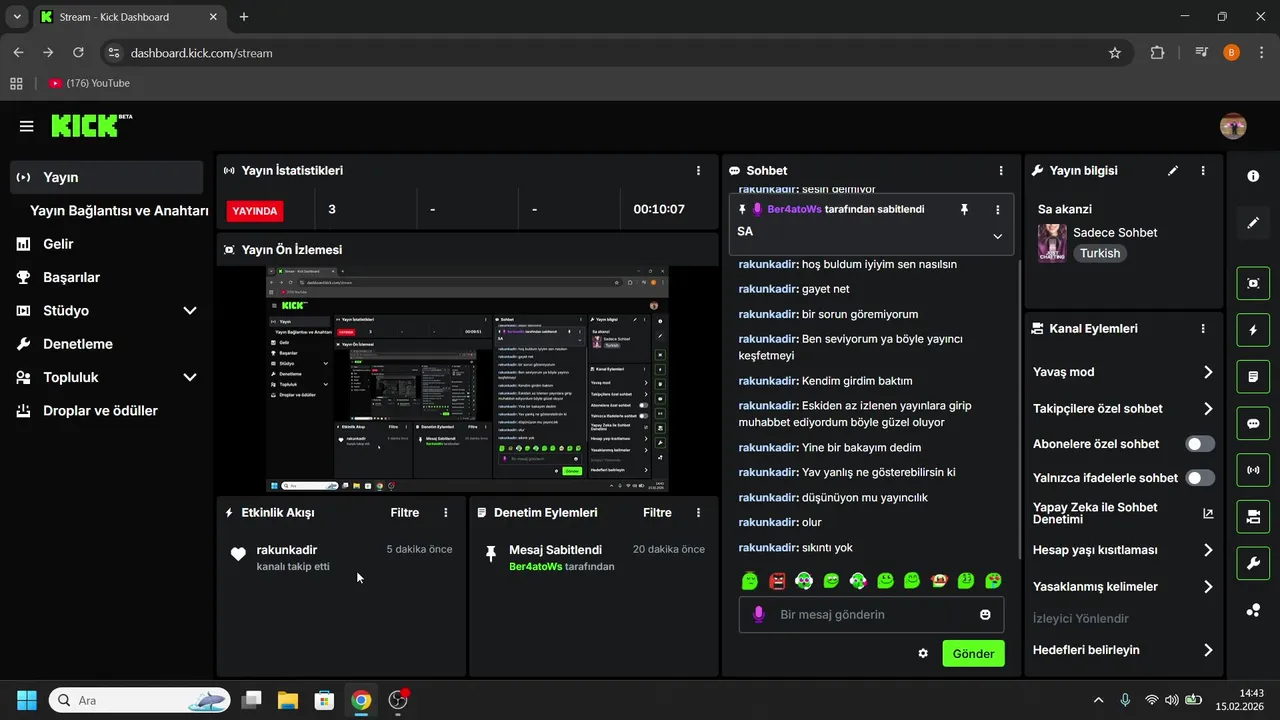Unpin message using the pin icon
This screenshot has width=1280, height=720.
[x=964, y=209]
